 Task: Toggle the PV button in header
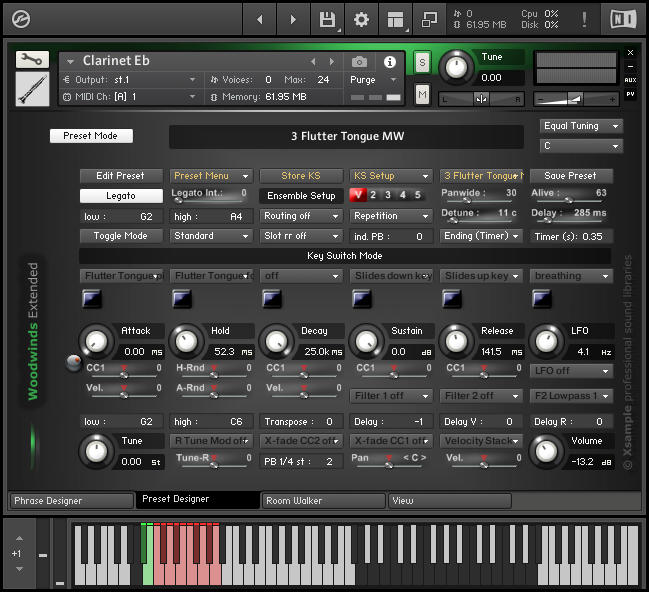click(630, 94)
